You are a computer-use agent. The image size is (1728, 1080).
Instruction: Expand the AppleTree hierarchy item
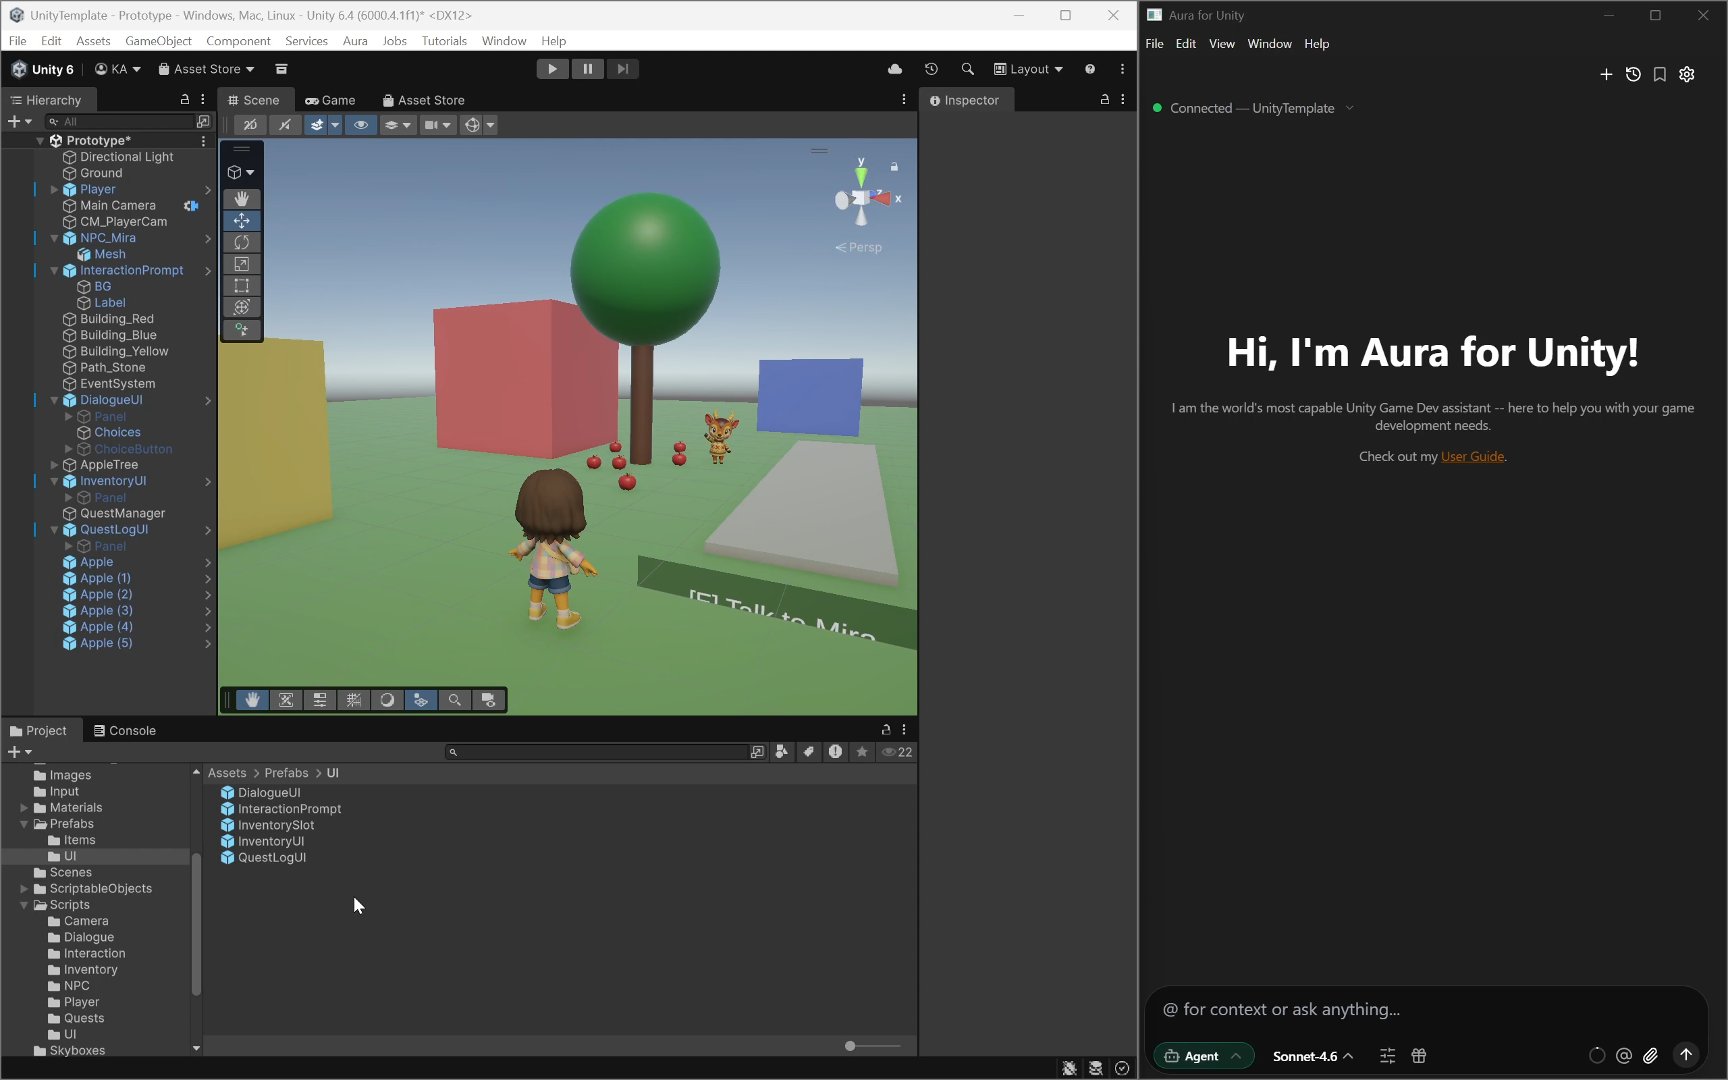click(x=54, y=465)
